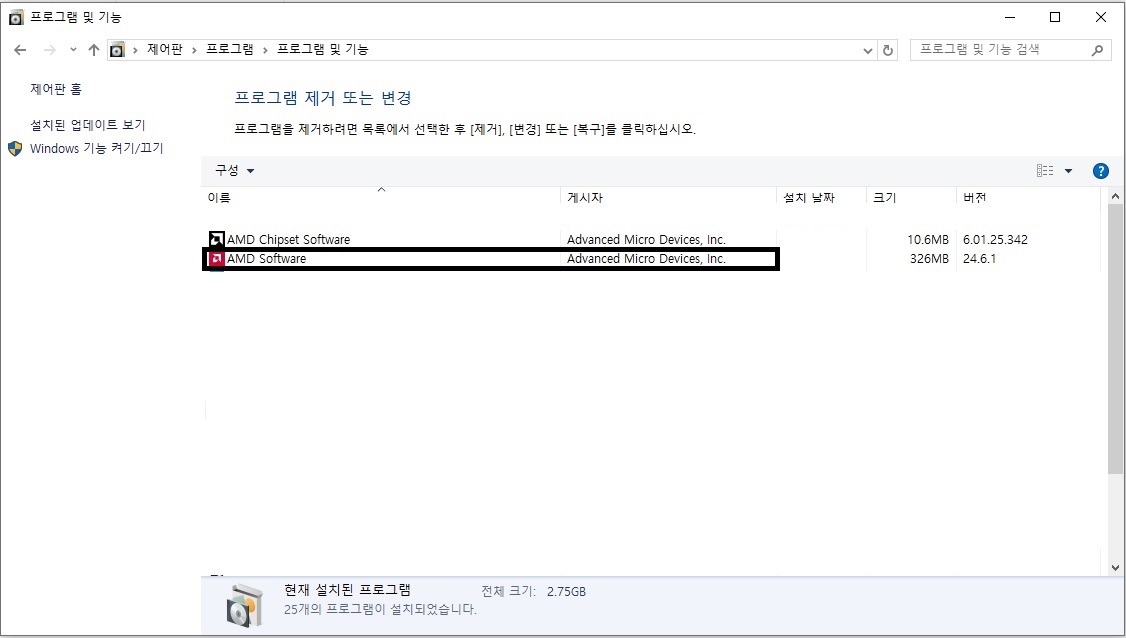Click the title bar 프로그램 및 기능 icon

click(16, 17)
